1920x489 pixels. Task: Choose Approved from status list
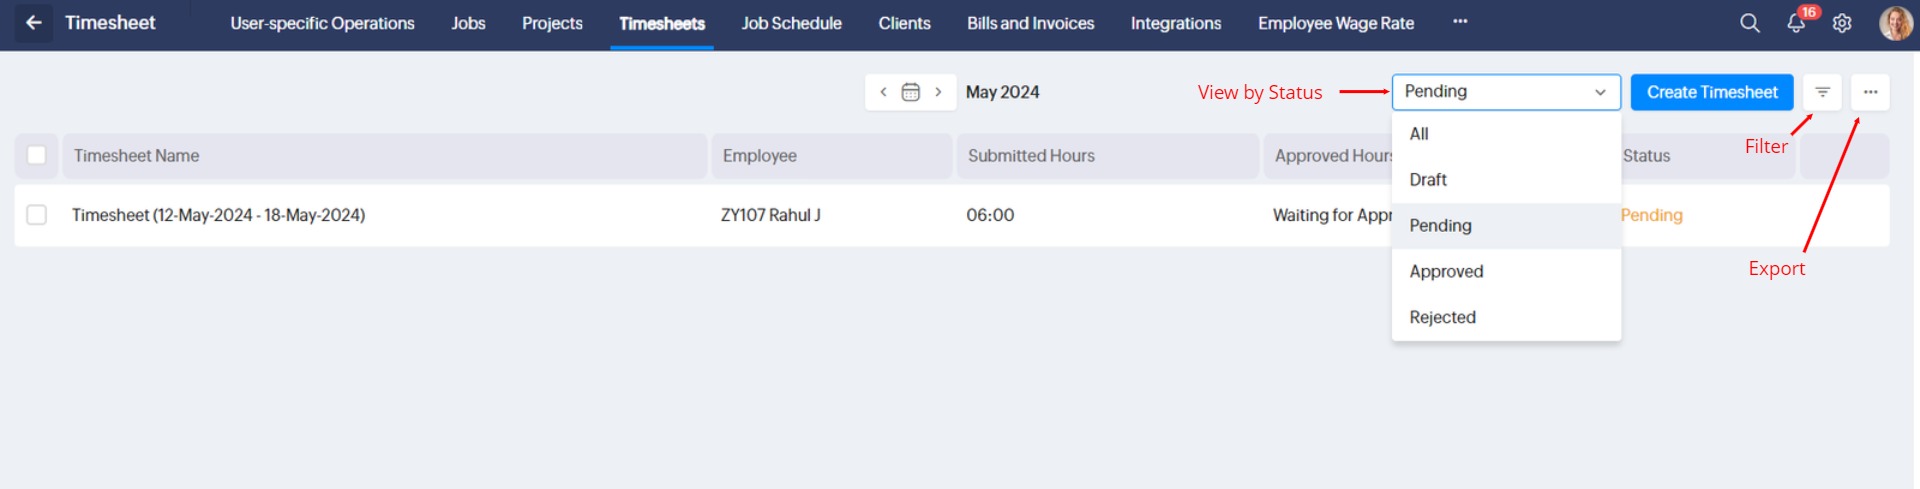tap(1446, 271)
